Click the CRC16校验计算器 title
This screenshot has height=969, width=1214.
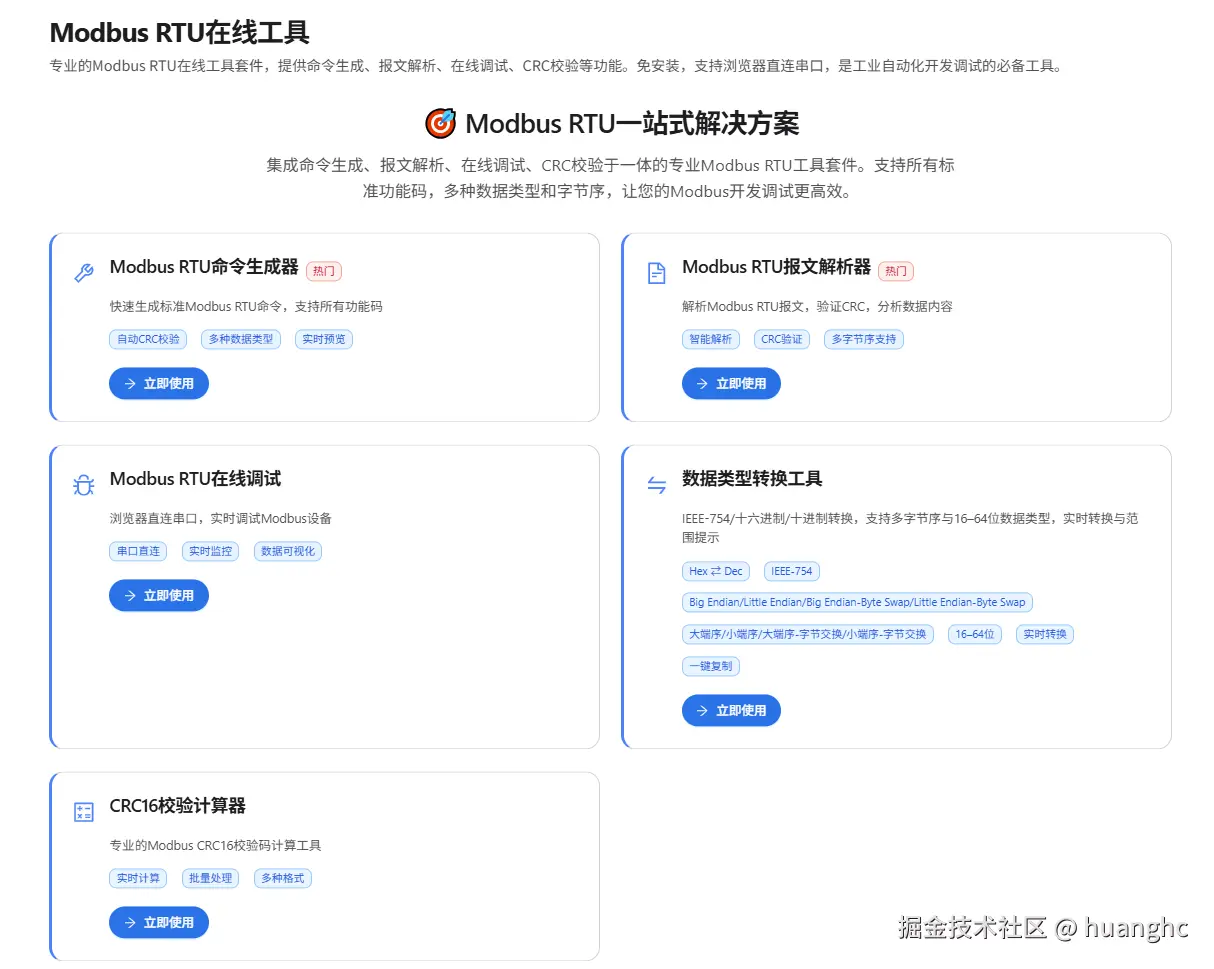[178, 806]
